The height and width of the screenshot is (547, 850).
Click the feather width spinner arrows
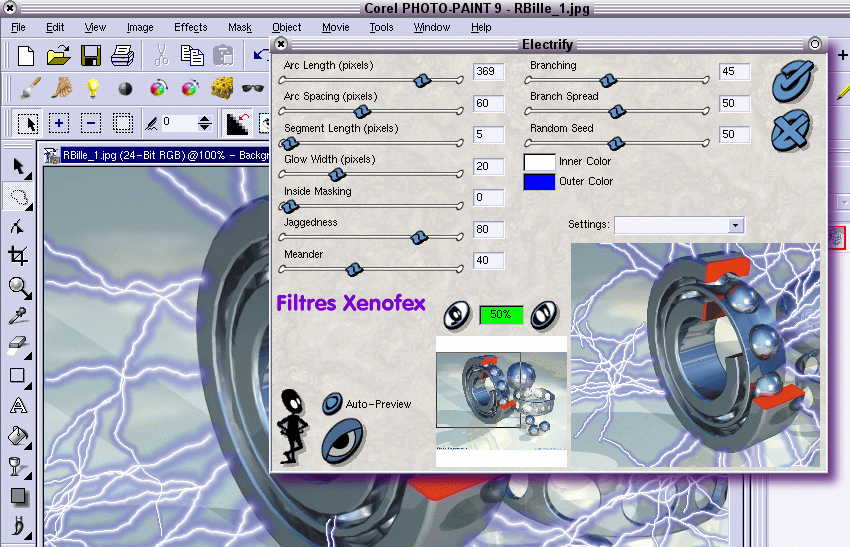[x=204, y=124]
